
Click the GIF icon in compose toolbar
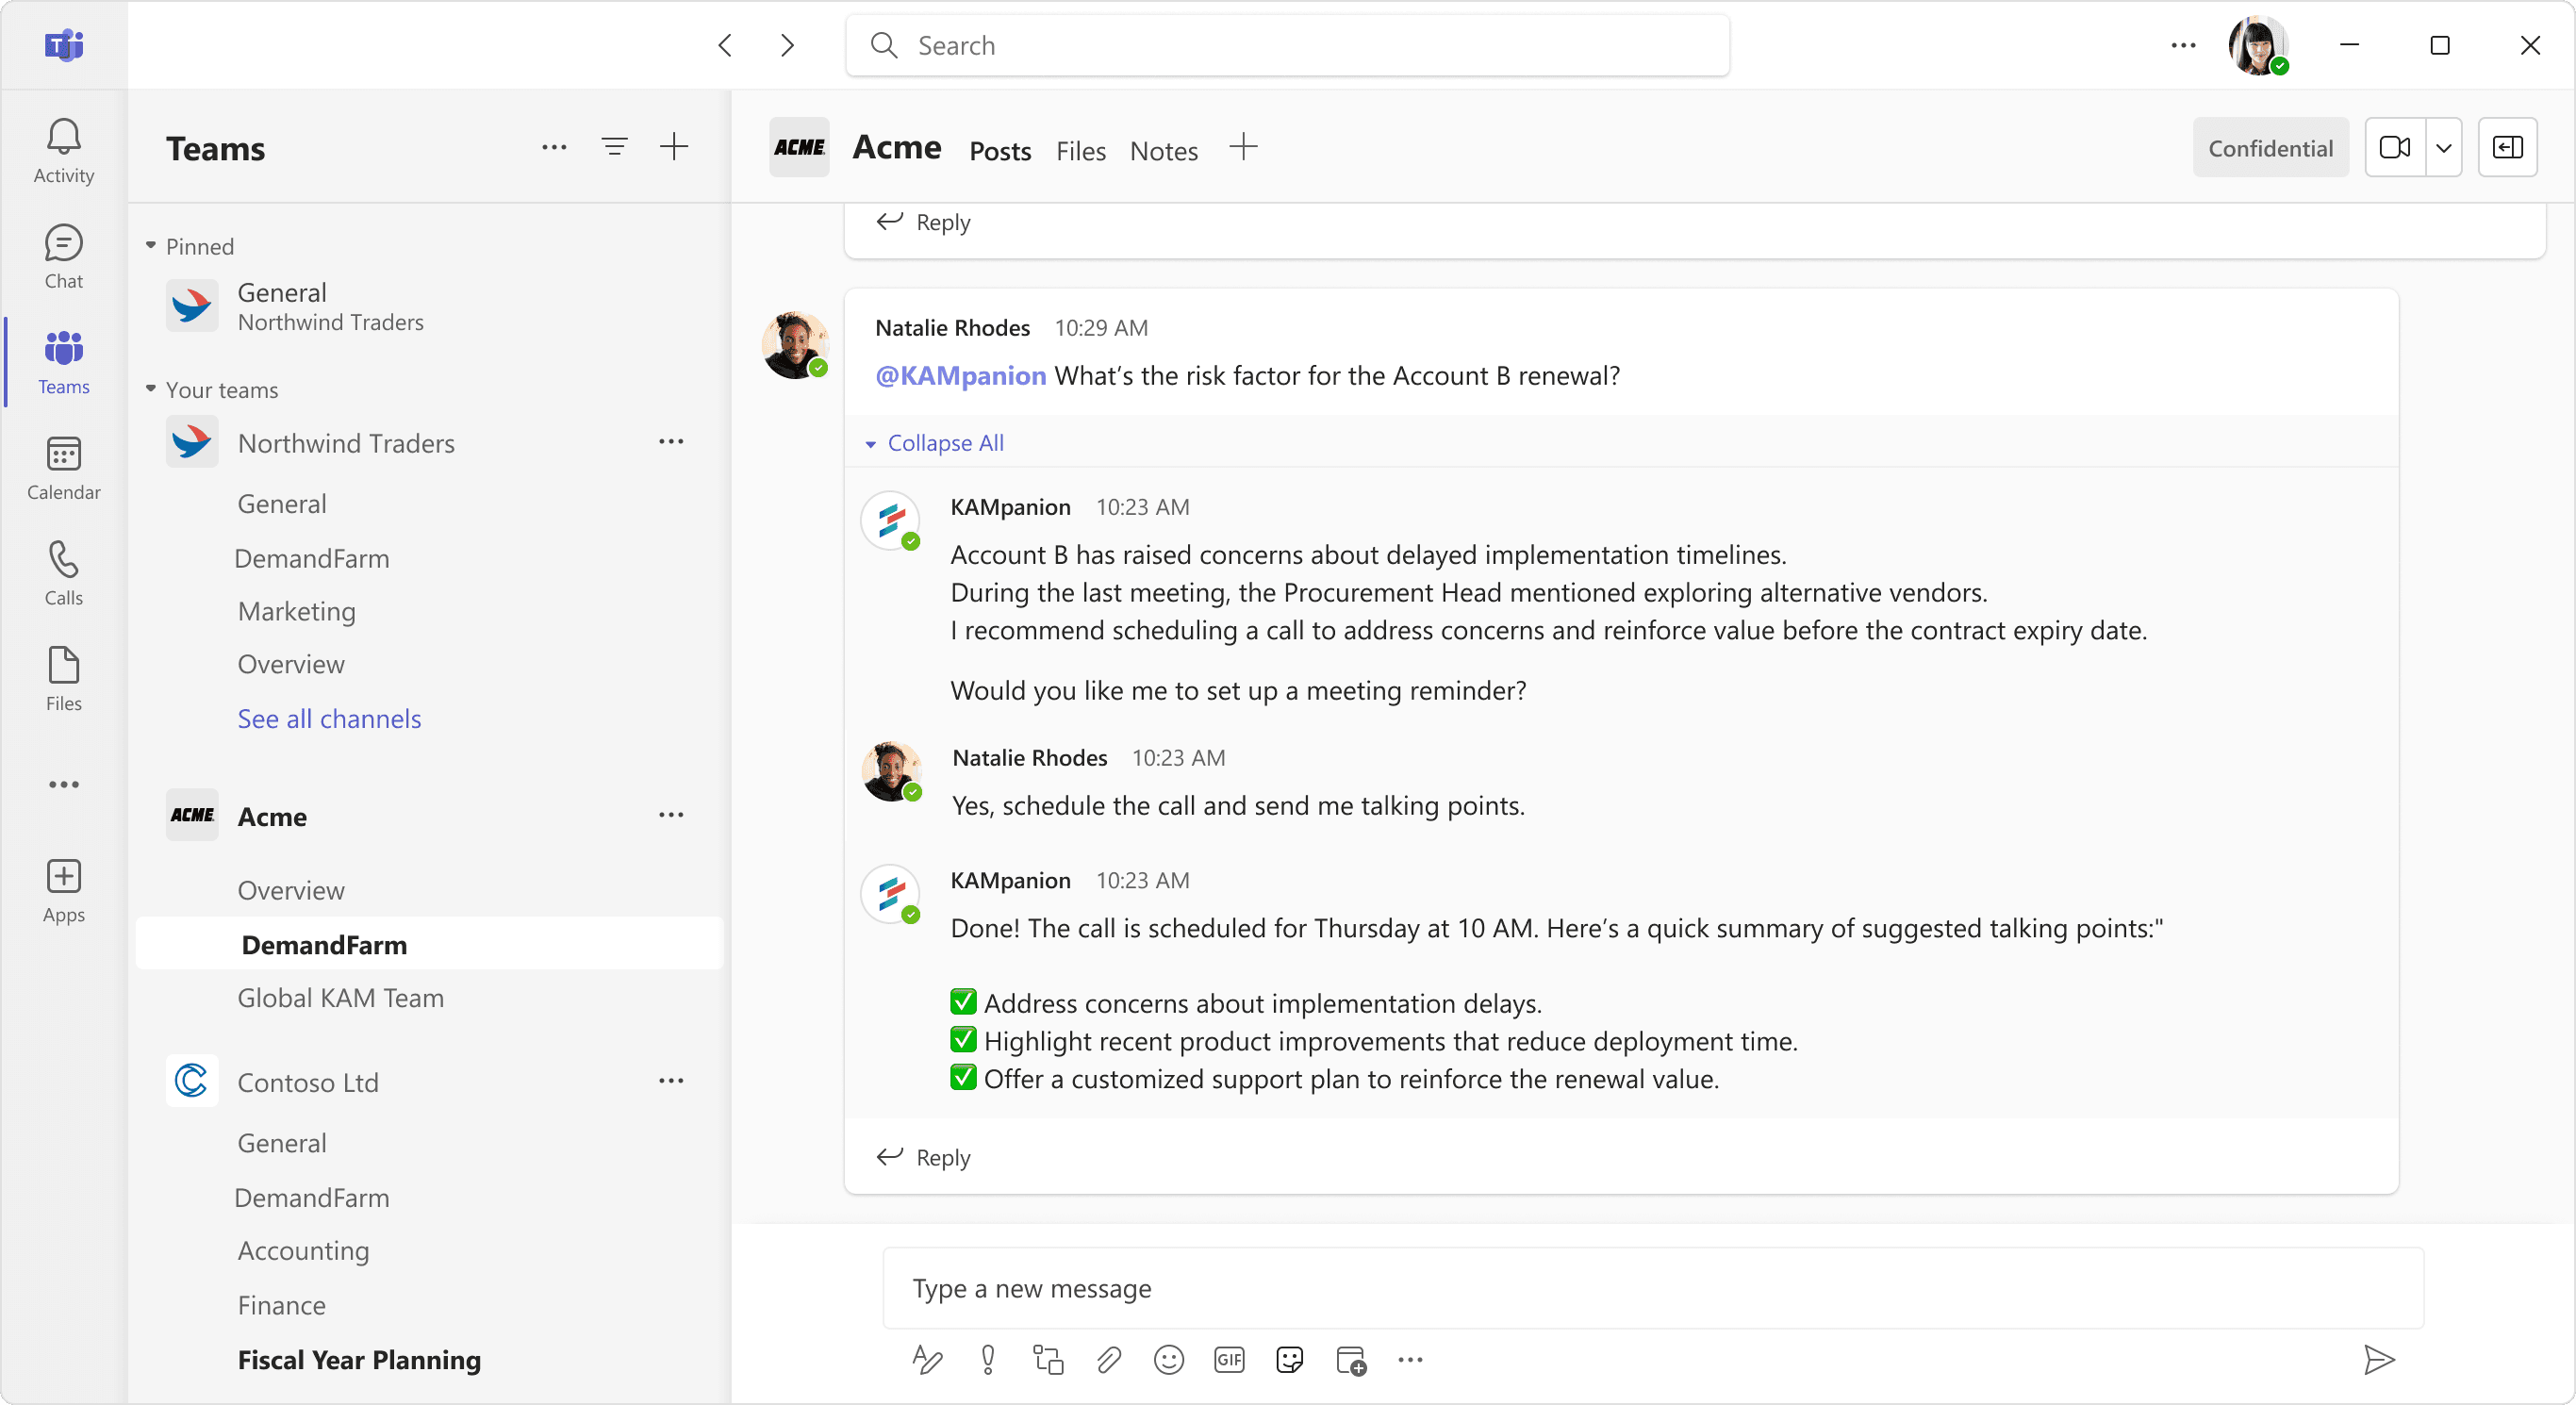[x=1229, y=1360]
